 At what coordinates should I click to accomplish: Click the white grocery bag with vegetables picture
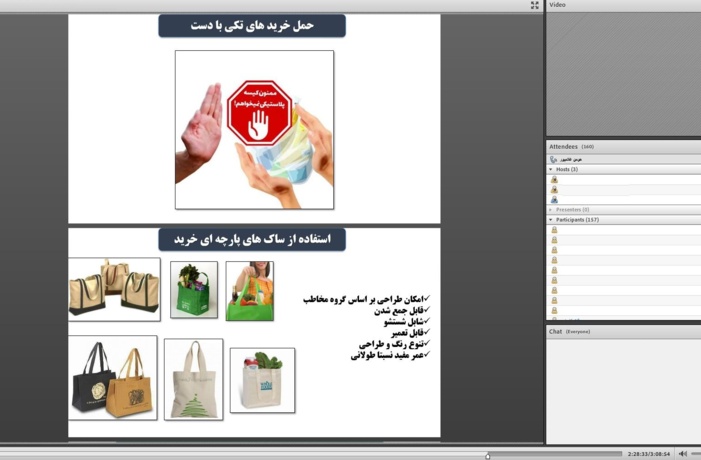[262, 380]
